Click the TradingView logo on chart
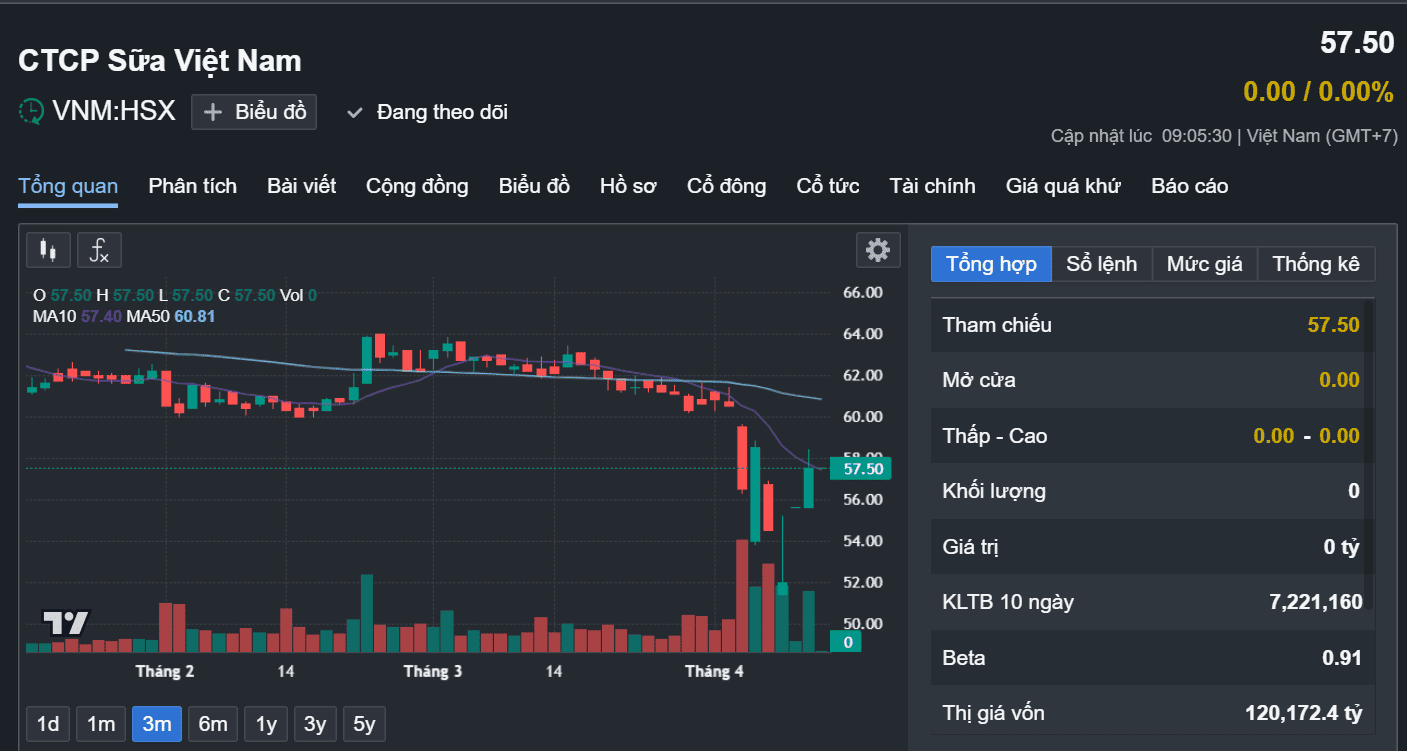This screenshot has width=1407, height=751. [66, 623]
